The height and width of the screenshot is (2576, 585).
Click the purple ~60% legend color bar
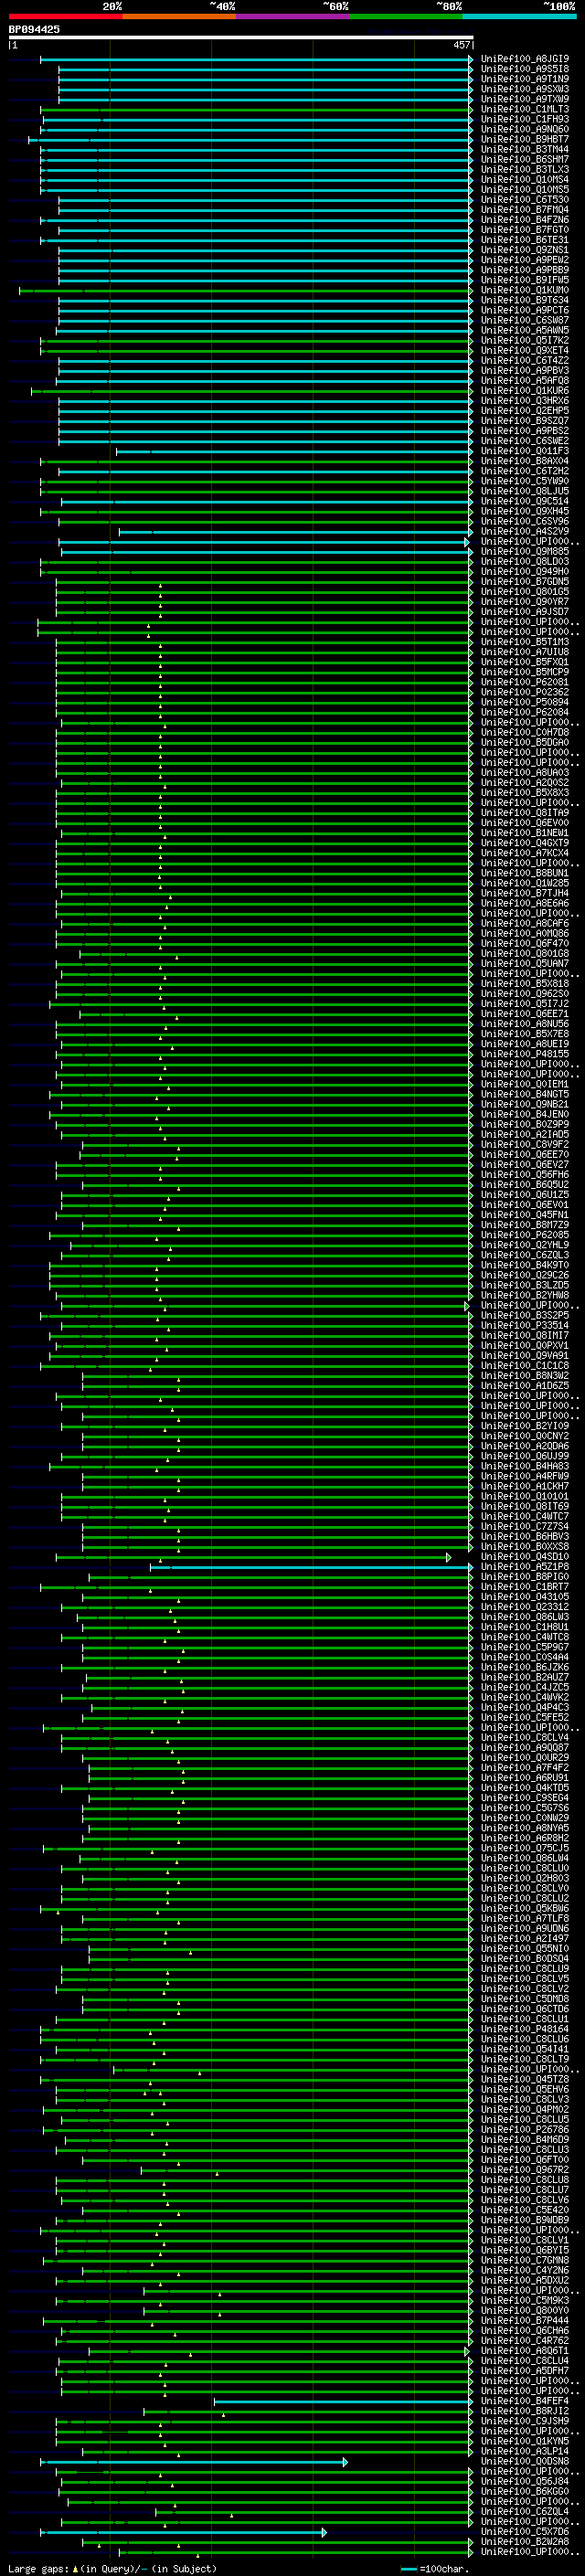(x=292, y=16)
